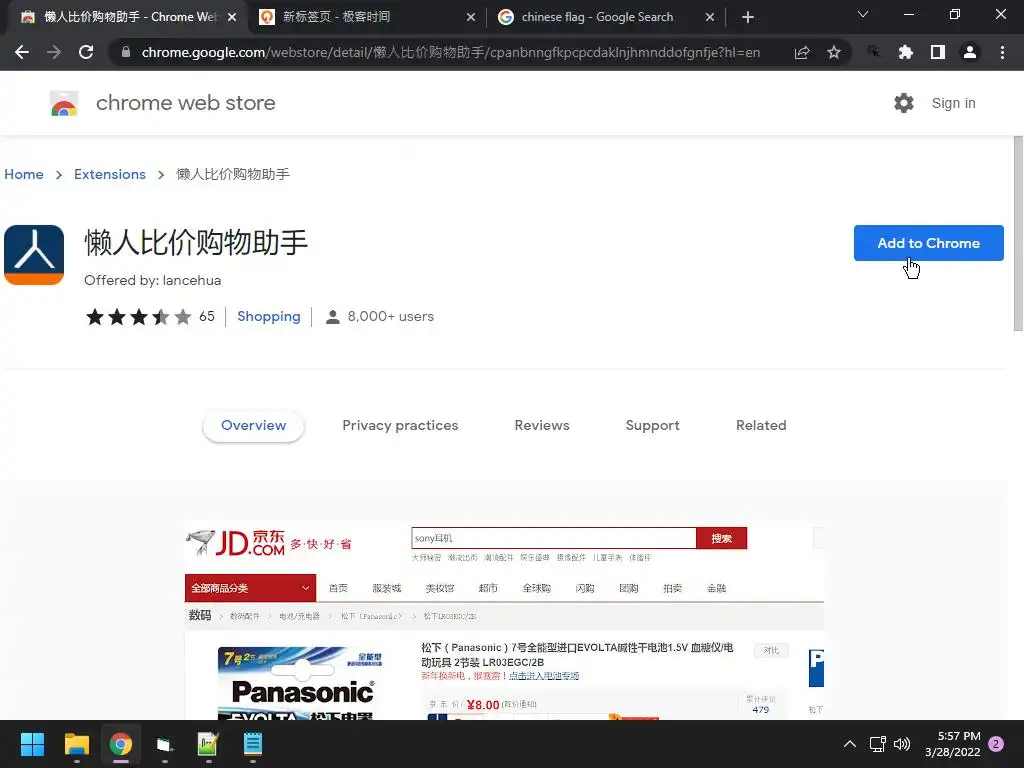Click the JD.com screenshot preview image
This screenshot has height=768, width=1024.
pyautogui.click(x=504, y=620)
